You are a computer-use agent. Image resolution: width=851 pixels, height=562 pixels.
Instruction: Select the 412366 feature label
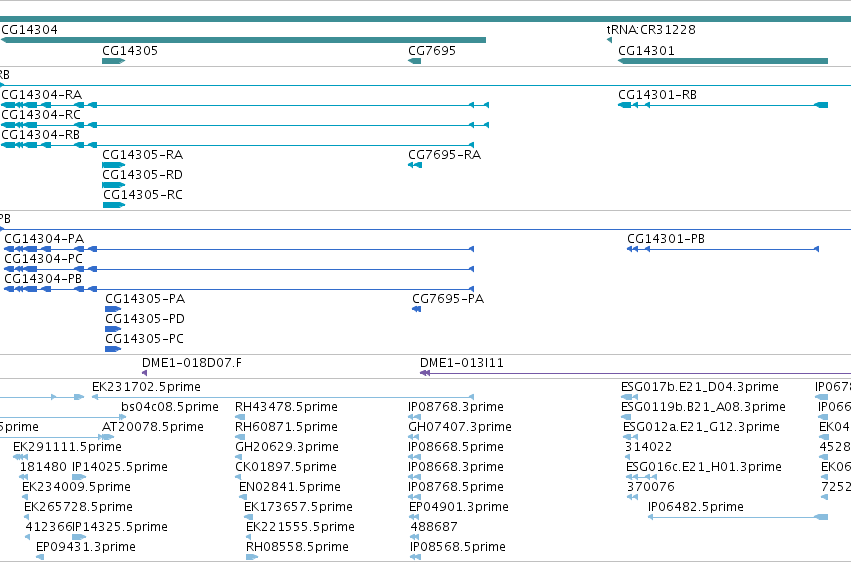click(x=49, y=527)
